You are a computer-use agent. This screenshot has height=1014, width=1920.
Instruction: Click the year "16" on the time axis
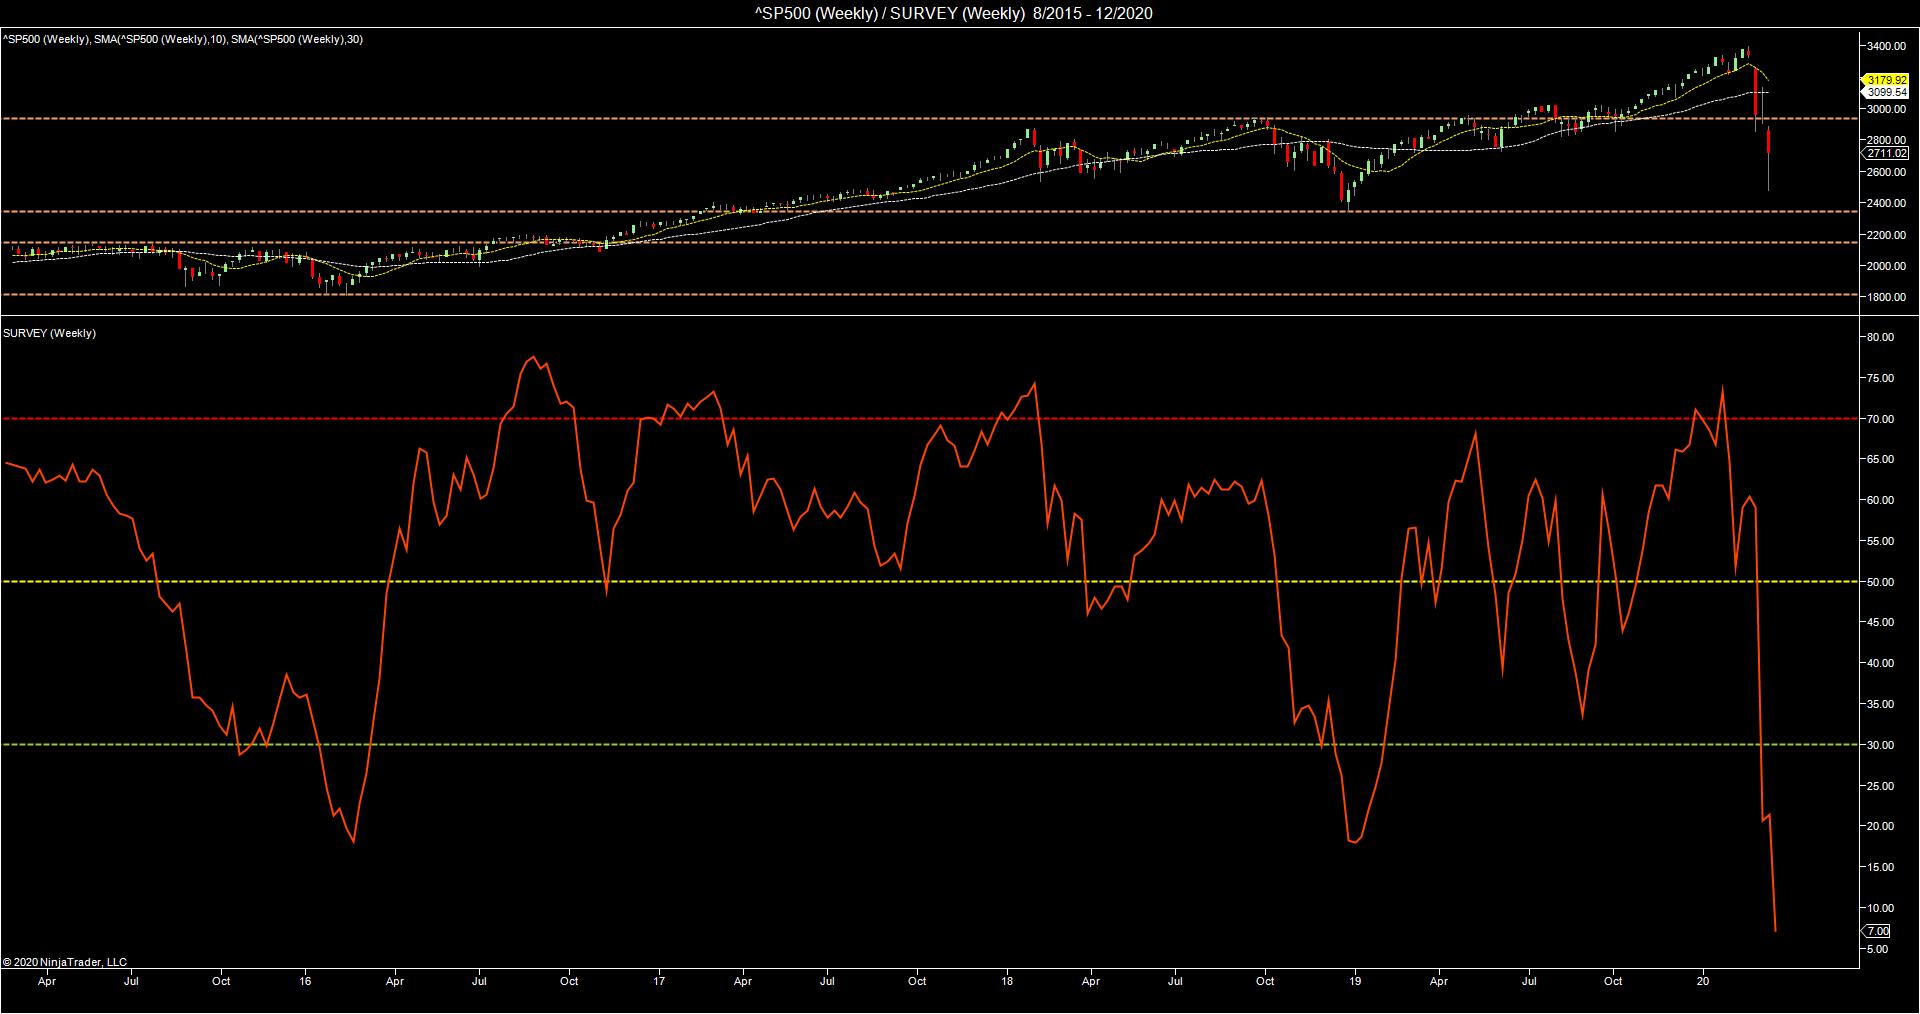[x=306, y=981]
